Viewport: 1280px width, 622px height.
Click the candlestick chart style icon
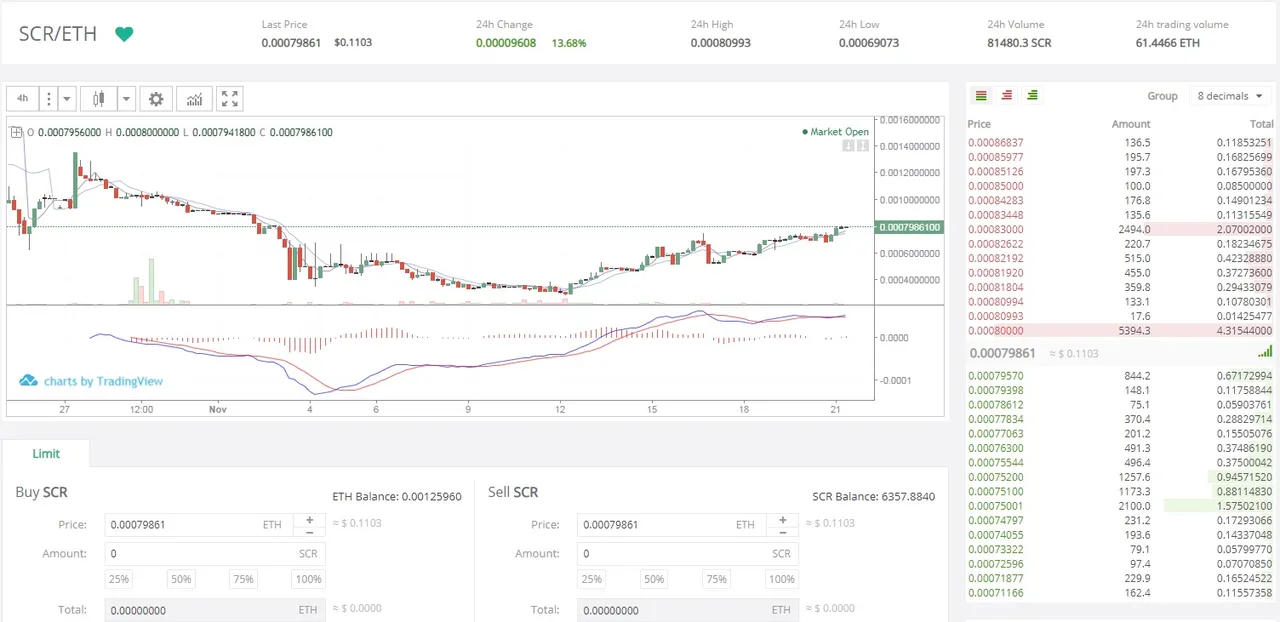coord(98,99)
